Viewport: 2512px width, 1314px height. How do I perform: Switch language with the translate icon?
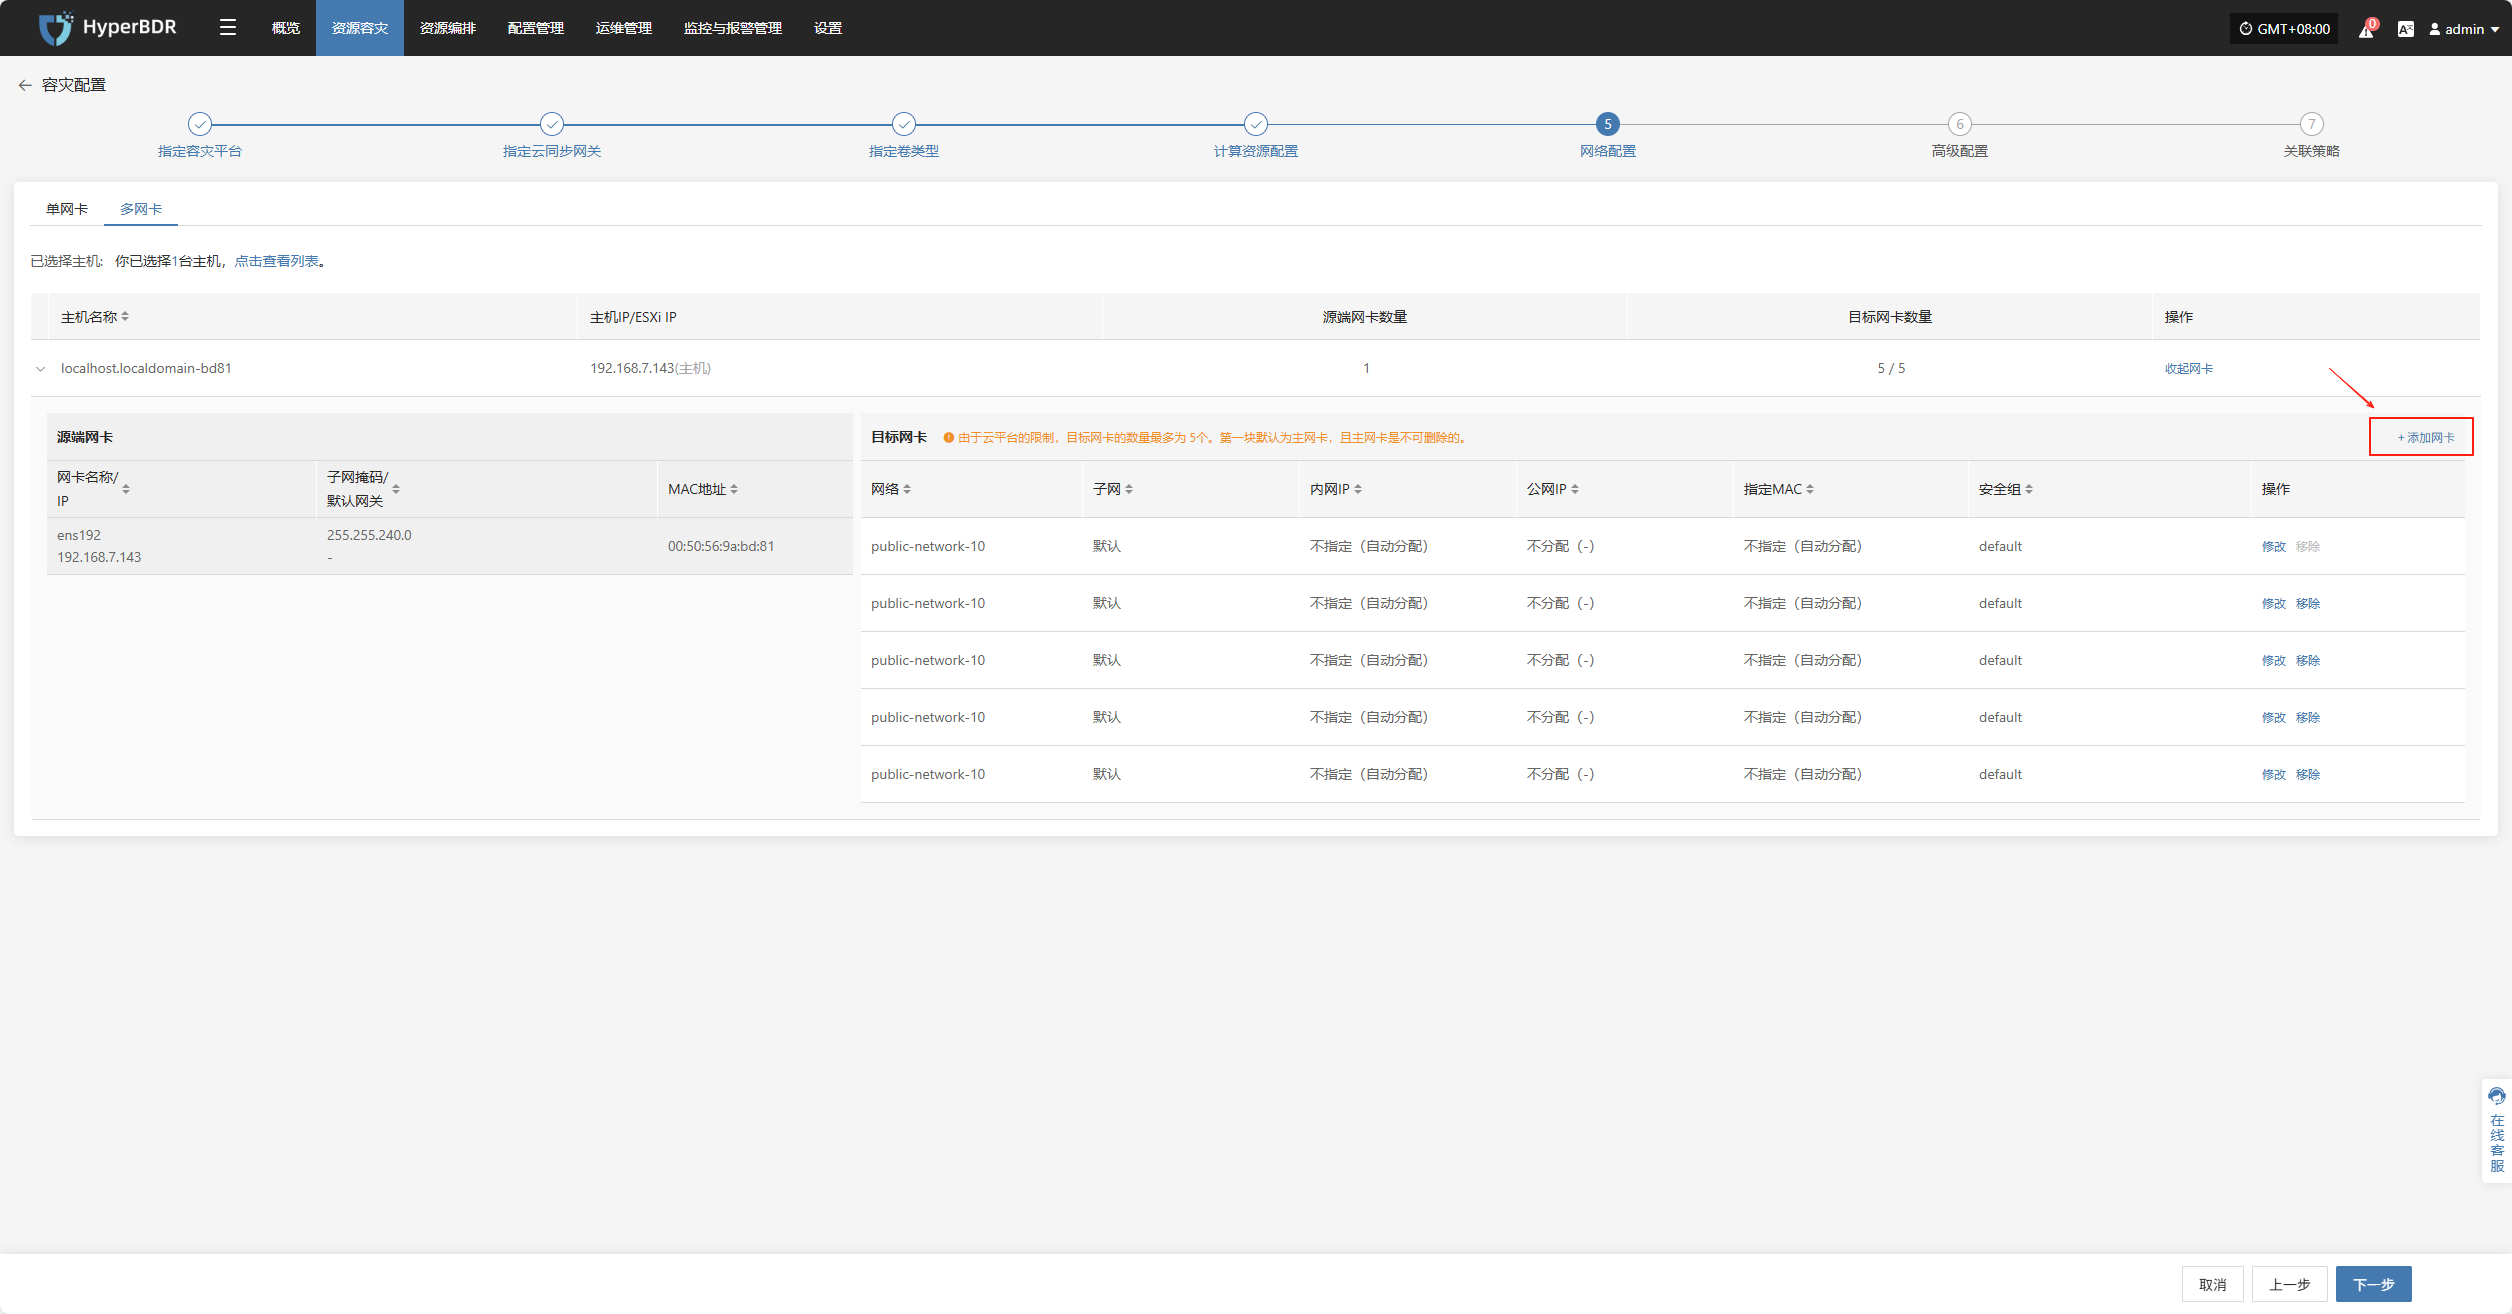coord(2406,29)
